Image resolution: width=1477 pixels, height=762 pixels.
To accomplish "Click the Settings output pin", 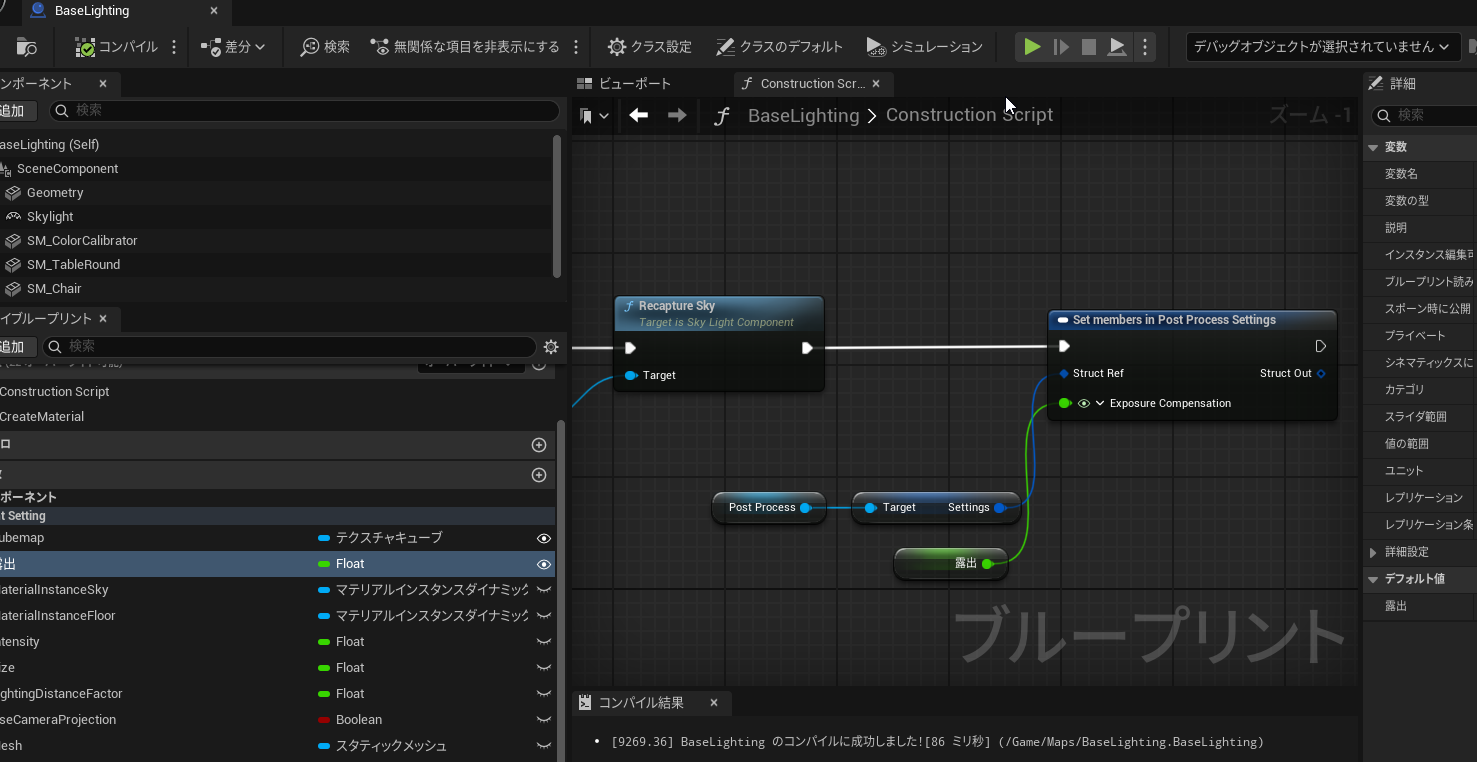I will tap(1000, 507).
